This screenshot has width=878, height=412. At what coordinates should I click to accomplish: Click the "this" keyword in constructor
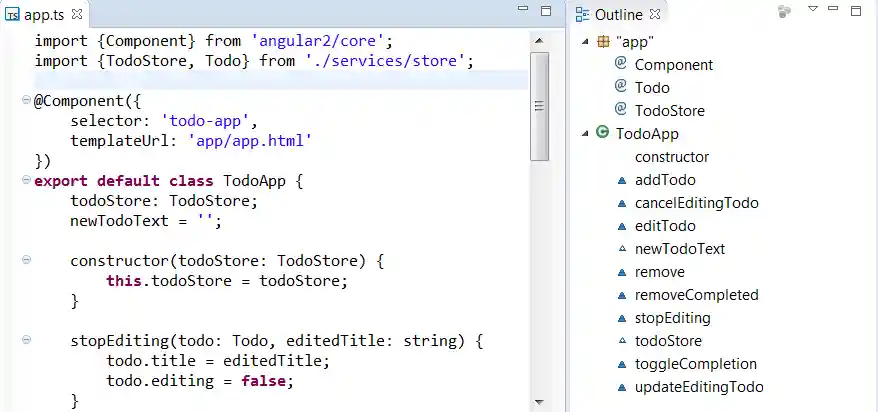tap(124, 280)
